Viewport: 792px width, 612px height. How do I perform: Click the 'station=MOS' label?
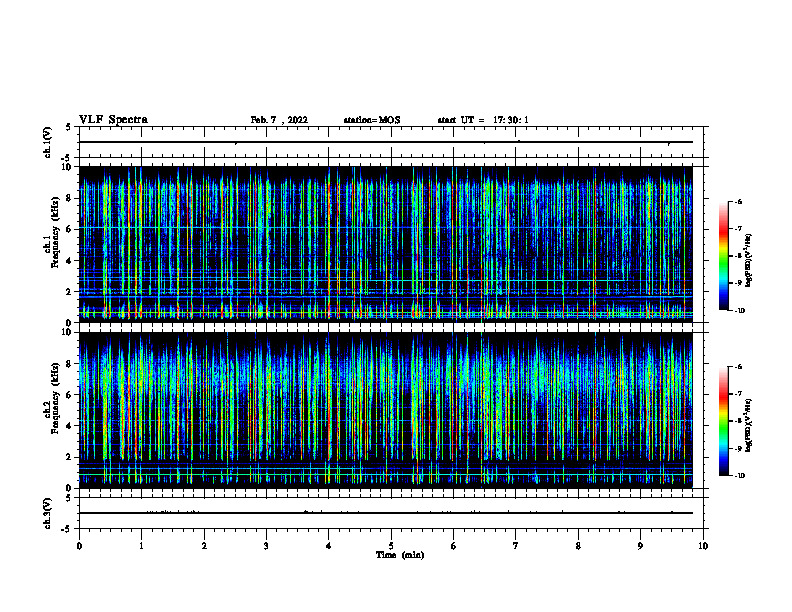click(x=372, y=120)
